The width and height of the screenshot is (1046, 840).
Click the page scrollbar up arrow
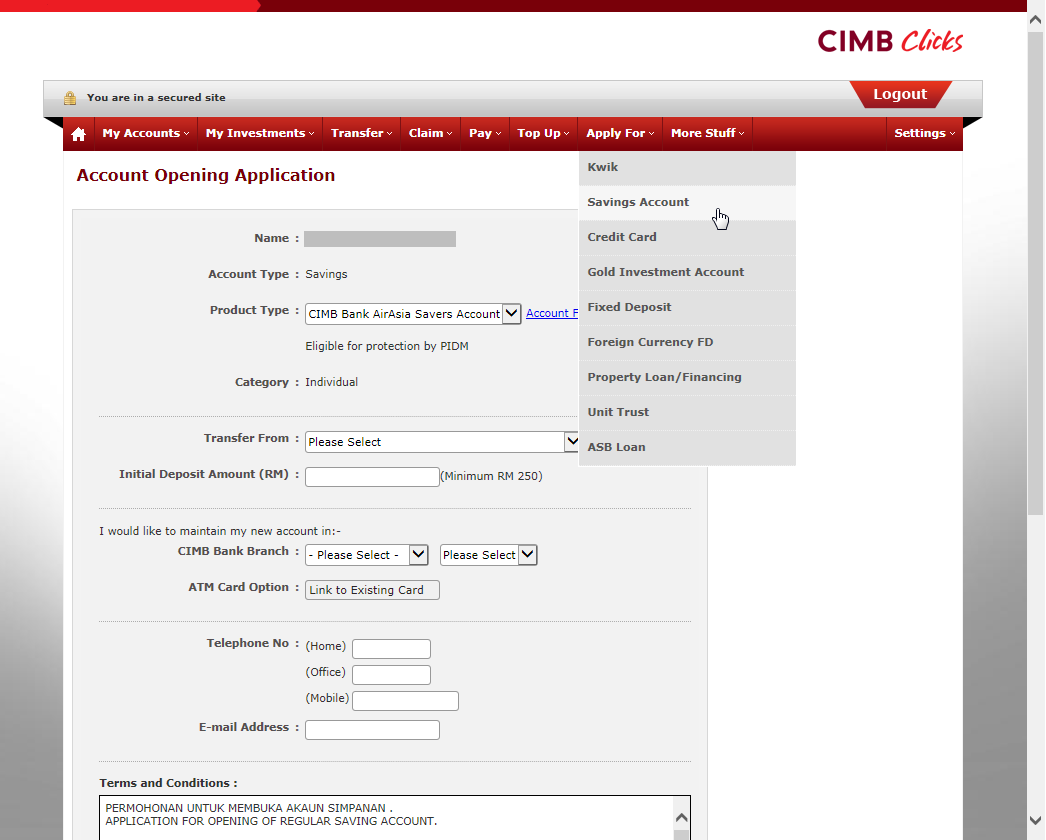click(x=1035, y=20)
